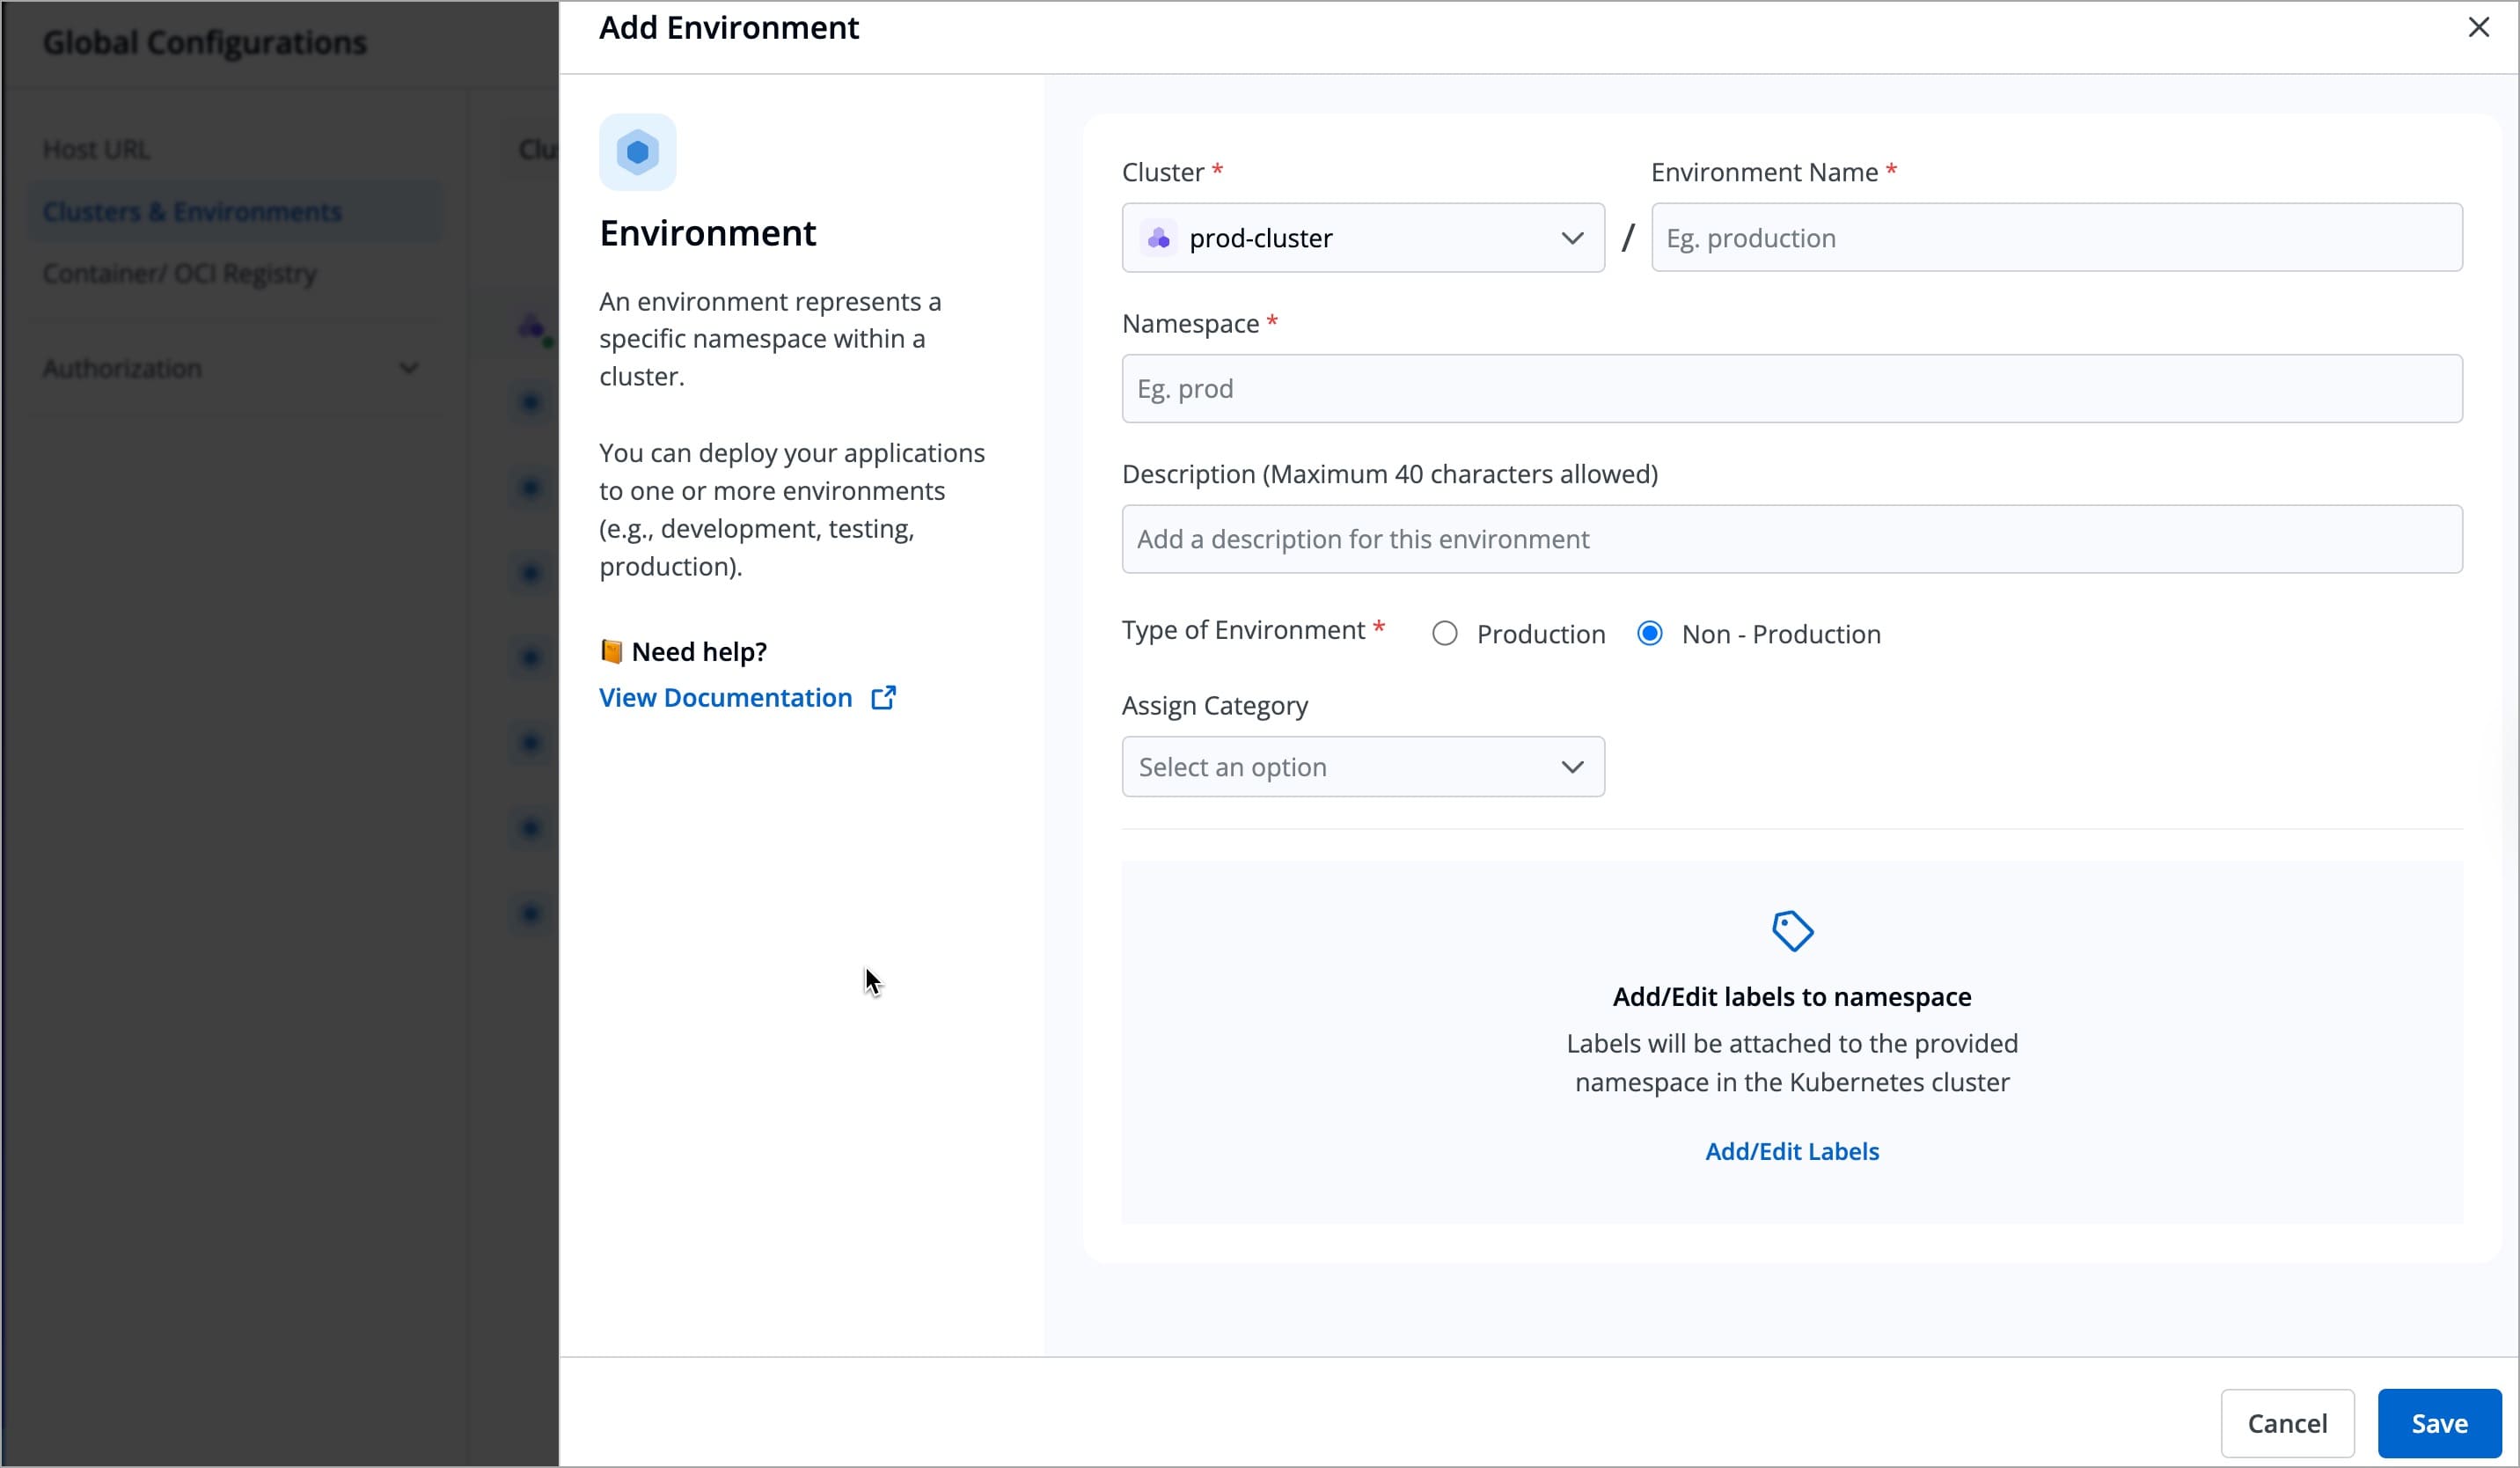Go to Container/ OCI Registry menu item
This screenshot has width=2520, height=1468.
(180, 274)
